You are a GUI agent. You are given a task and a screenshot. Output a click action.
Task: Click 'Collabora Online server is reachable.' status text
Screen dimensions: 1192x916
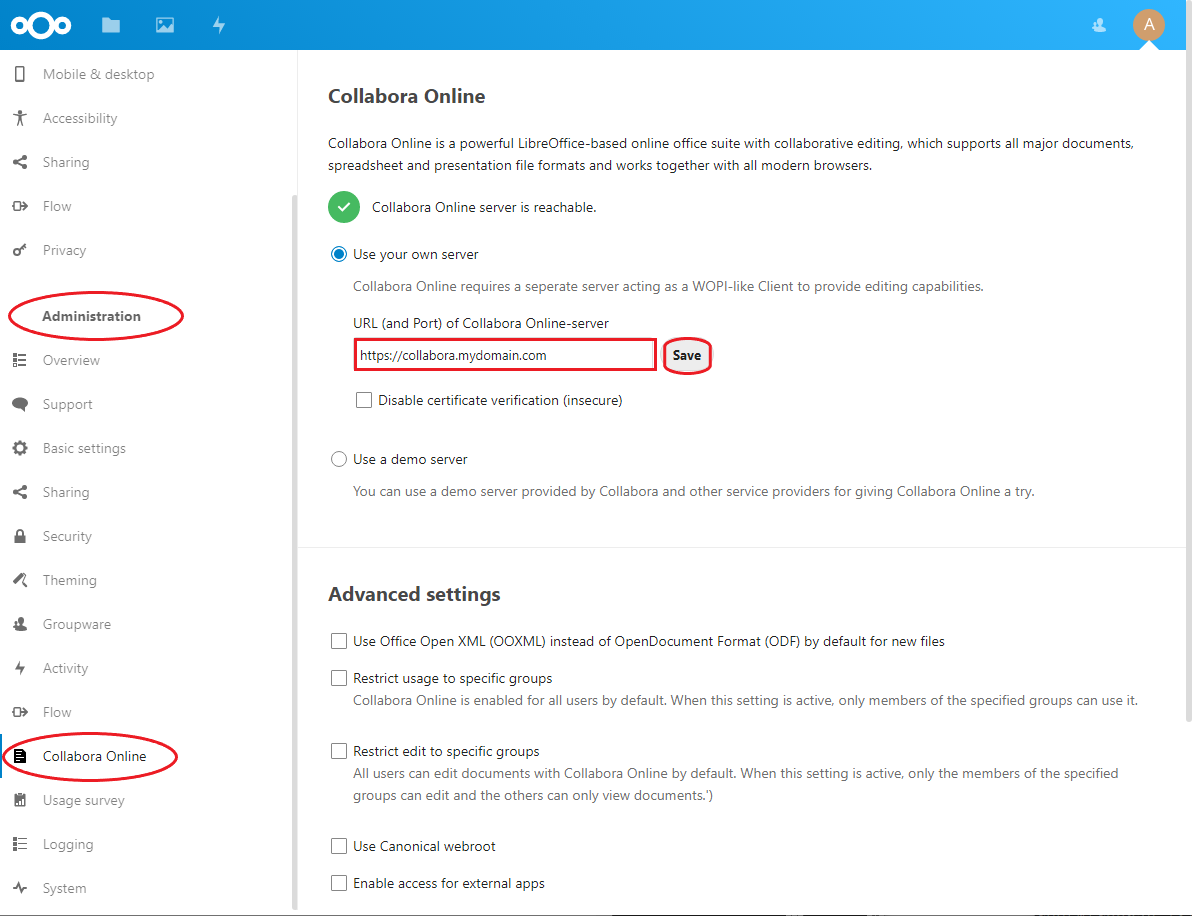[484, 208]
